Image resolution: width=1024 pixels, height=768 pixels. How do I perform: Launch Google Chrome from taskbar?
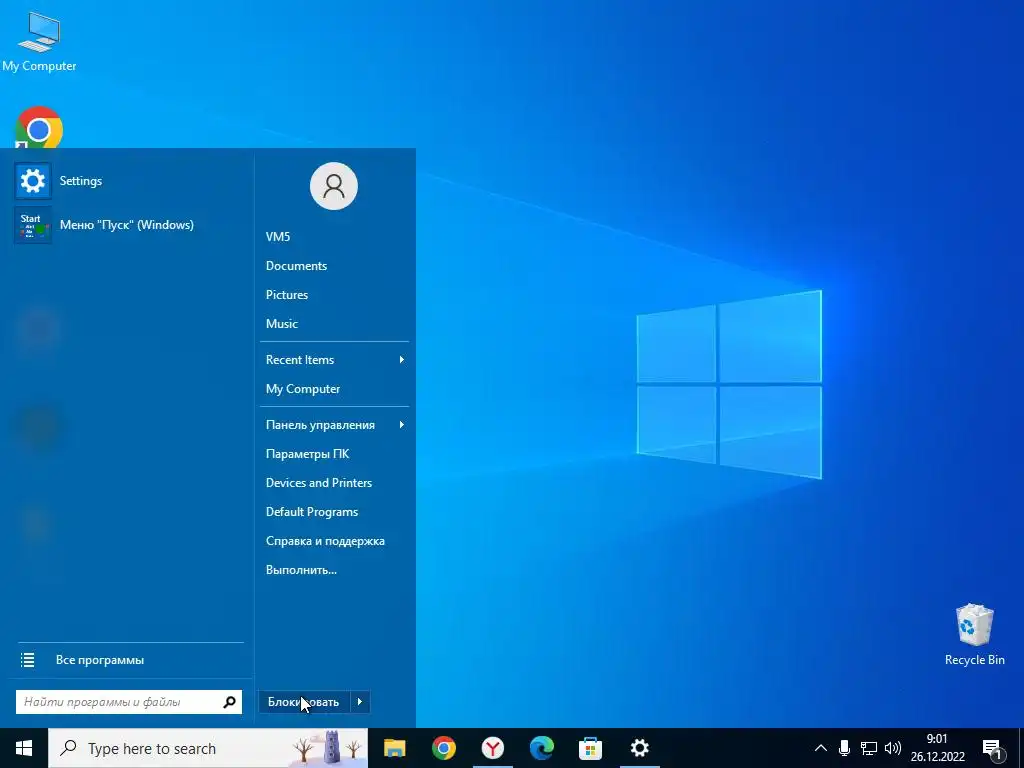(443, 748)
